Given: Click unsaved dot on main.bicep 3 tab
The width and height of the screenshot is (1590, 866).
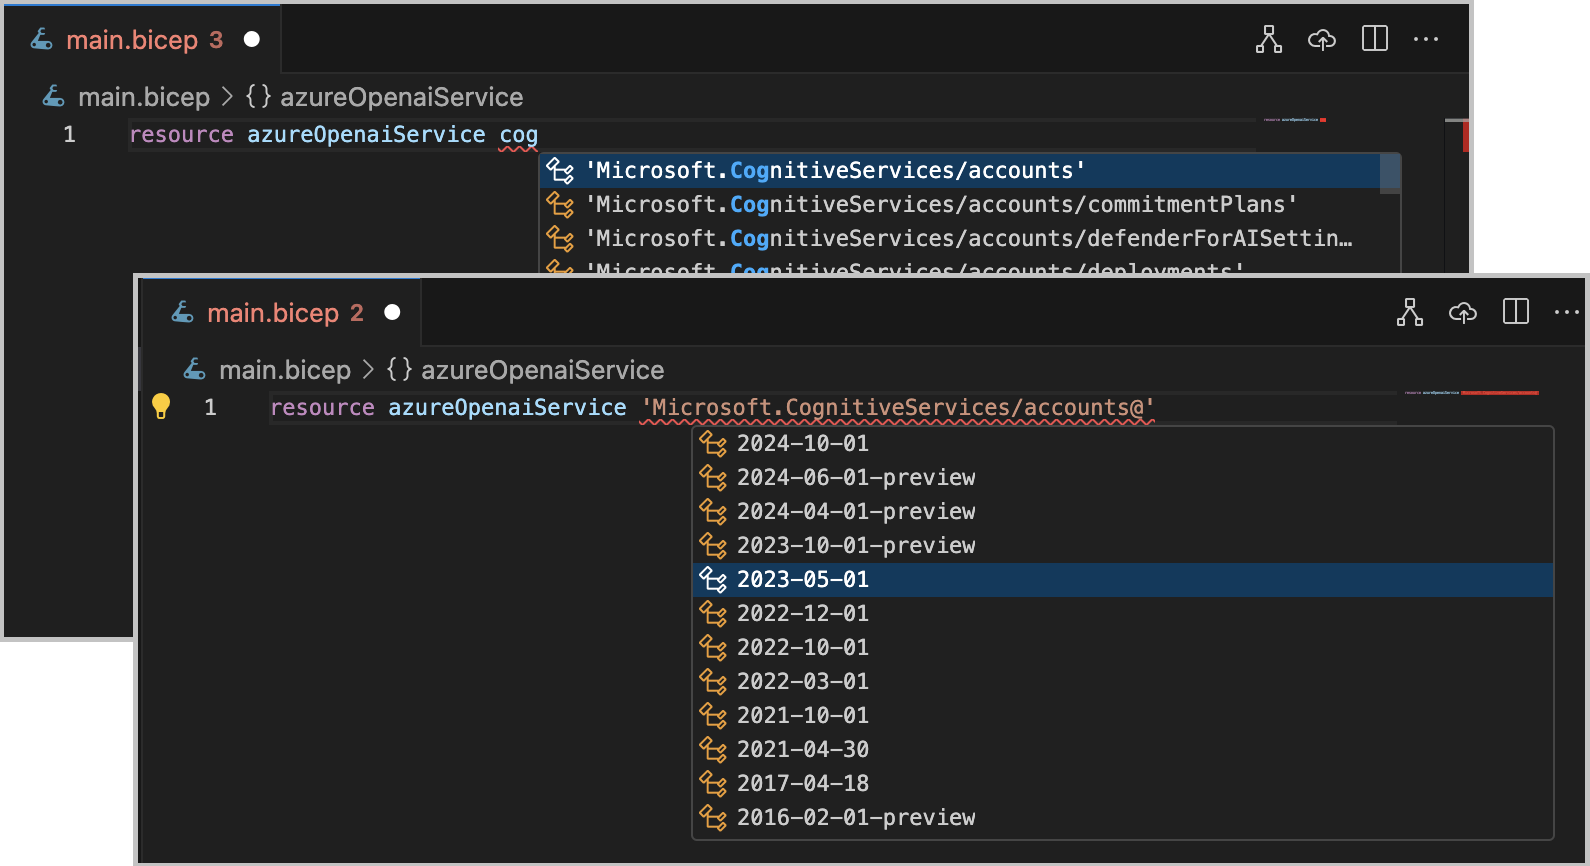Looking at the screenshot, I should 252,39.
